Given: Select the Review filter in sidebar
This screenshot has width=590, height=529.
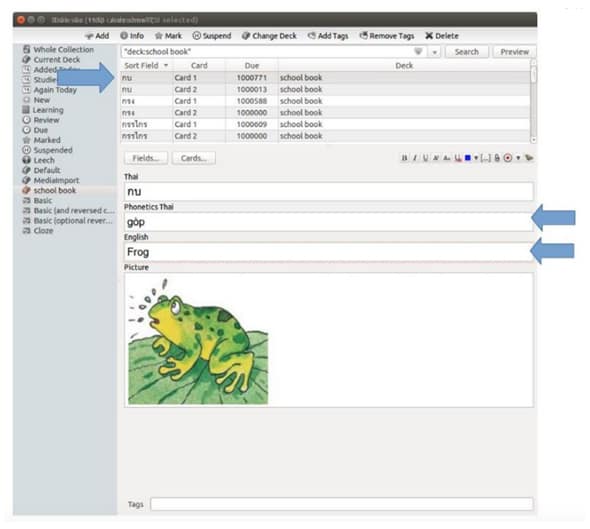Looking at the screenshot, I should (x=41, y=120).
